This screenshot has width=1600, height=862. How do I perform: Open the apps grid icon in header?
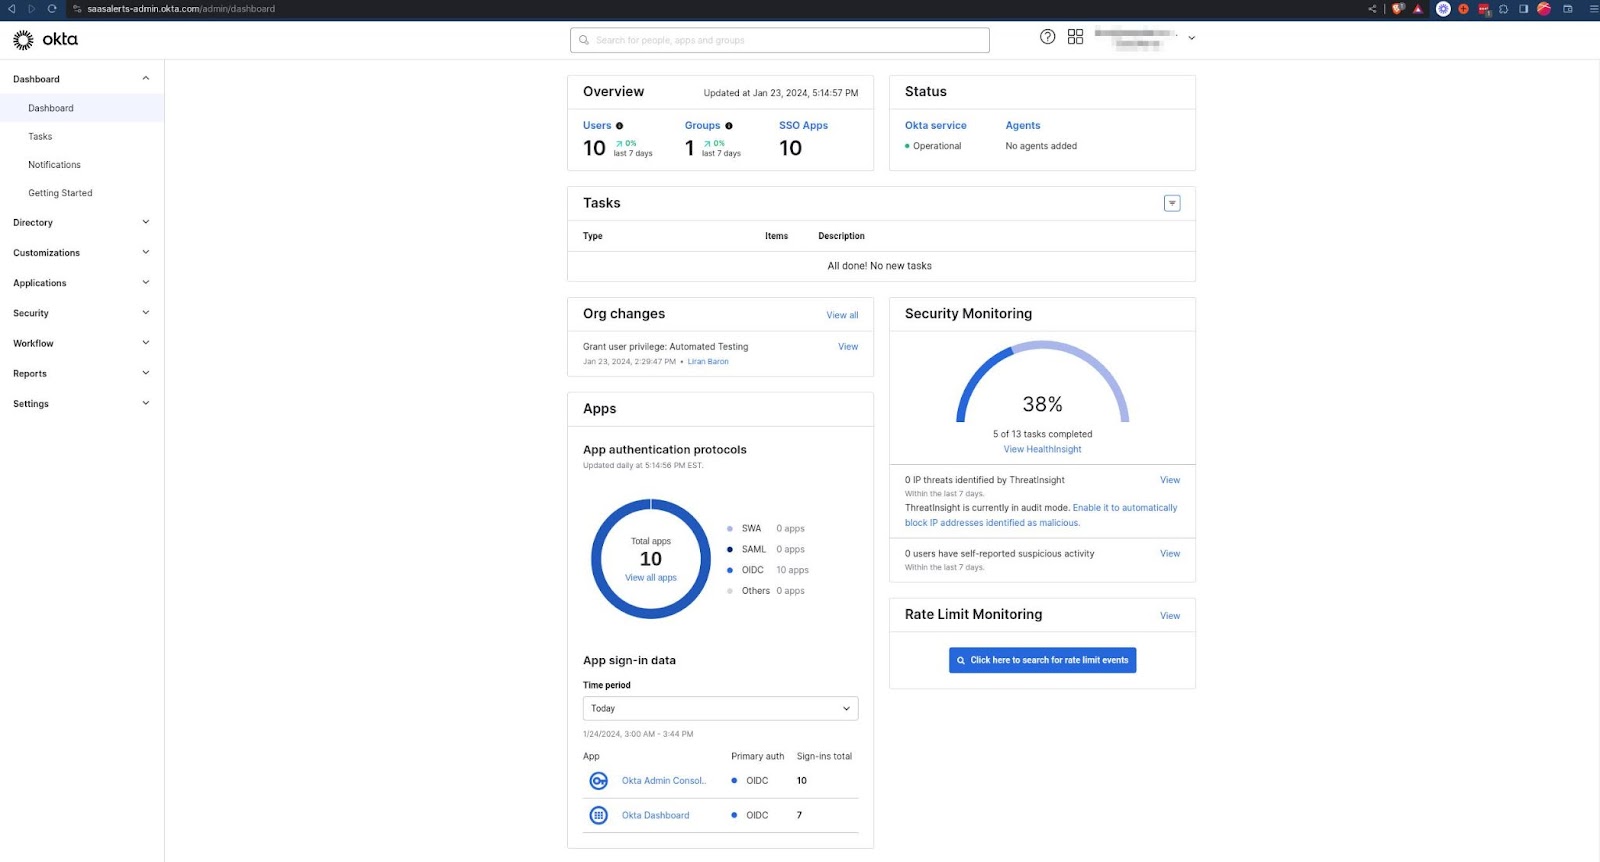point(1075,37)
